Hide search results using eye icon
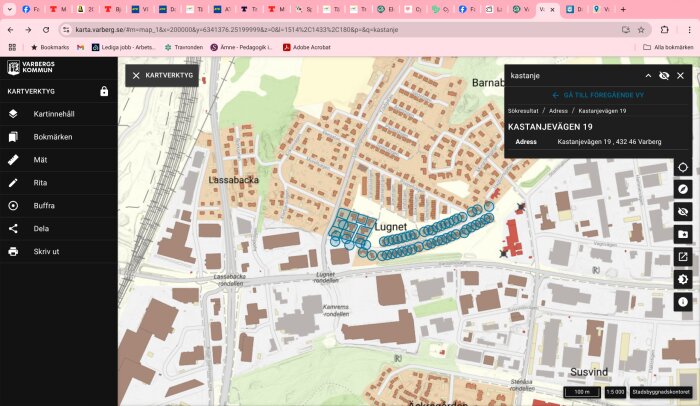700x406 pixels. [x=664, y=75]
